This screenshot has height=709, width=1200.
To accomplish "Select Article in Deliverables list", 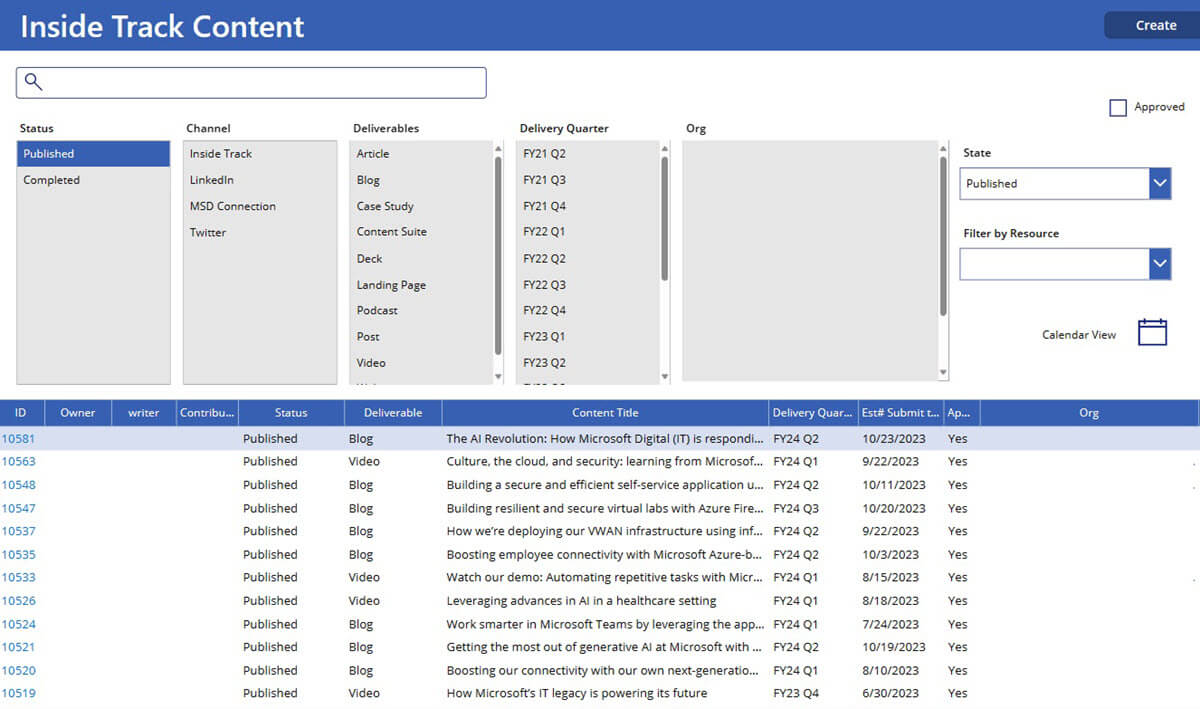I will coord(422,154).
